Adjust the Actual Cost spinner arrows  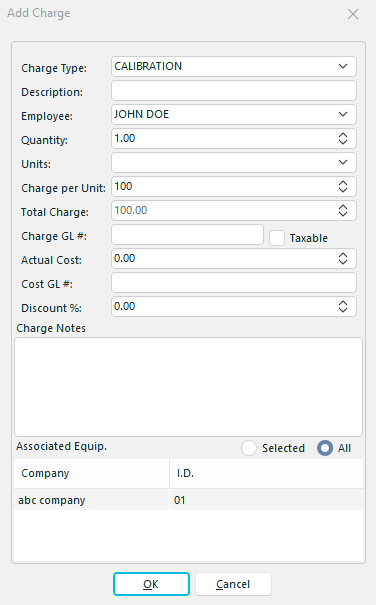point(343,259)
